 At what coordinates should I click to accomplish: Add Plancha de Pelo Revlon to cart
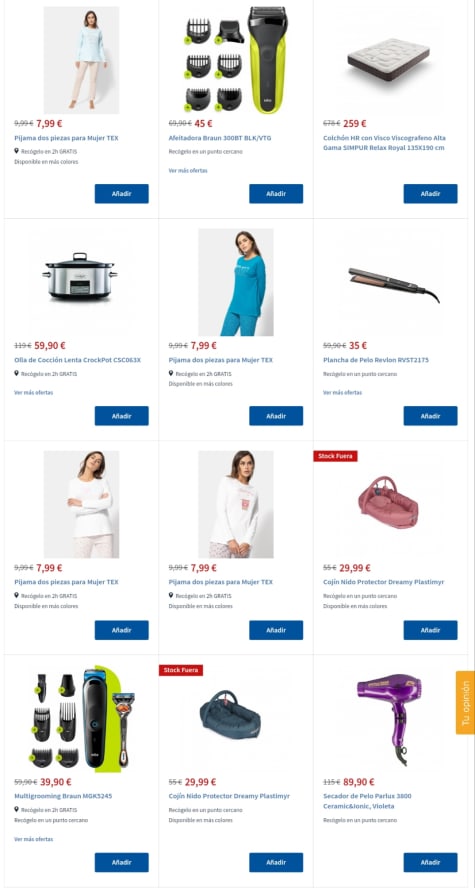click(430, 416)
